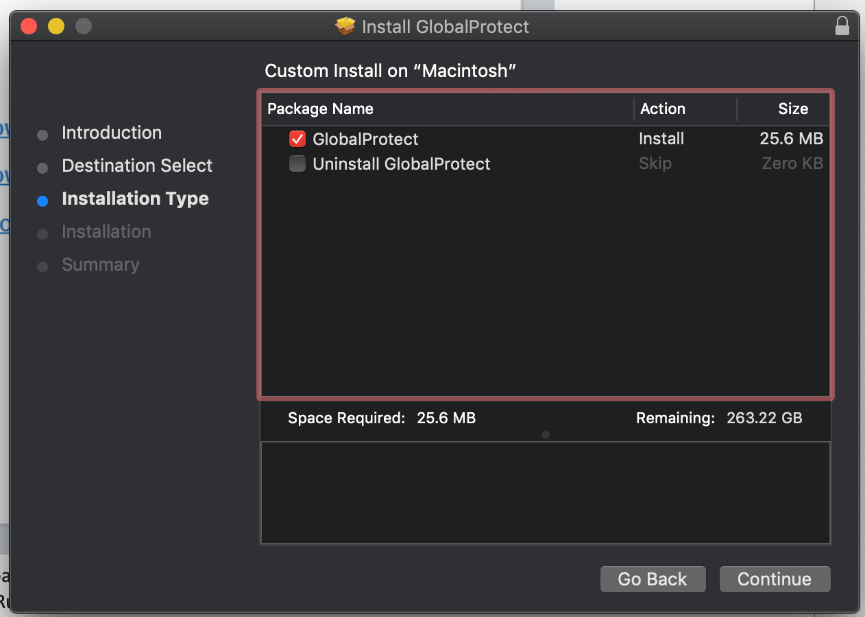
Task: Proceed with the Continue button
Action: 775,579
